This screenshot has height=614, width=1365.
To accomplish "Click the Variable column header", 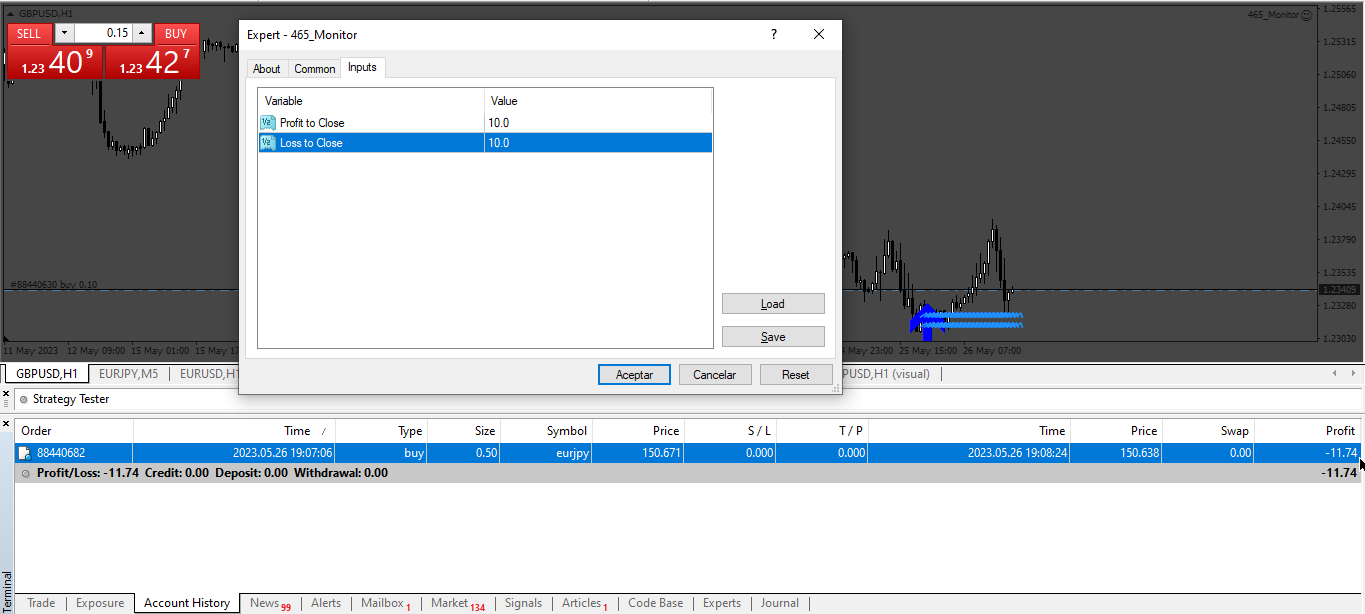I will point(372,101).
